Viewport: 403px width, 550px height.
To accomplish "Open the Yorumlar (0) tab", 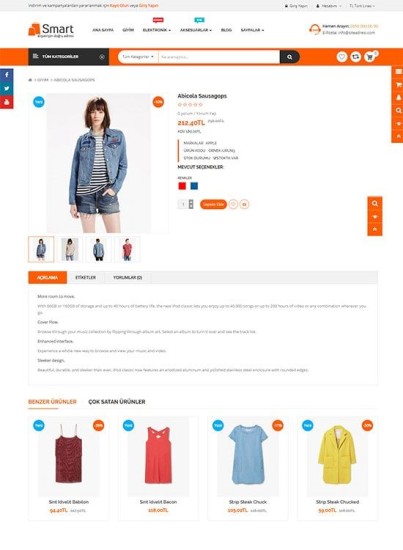I will [x=128, y=277].
